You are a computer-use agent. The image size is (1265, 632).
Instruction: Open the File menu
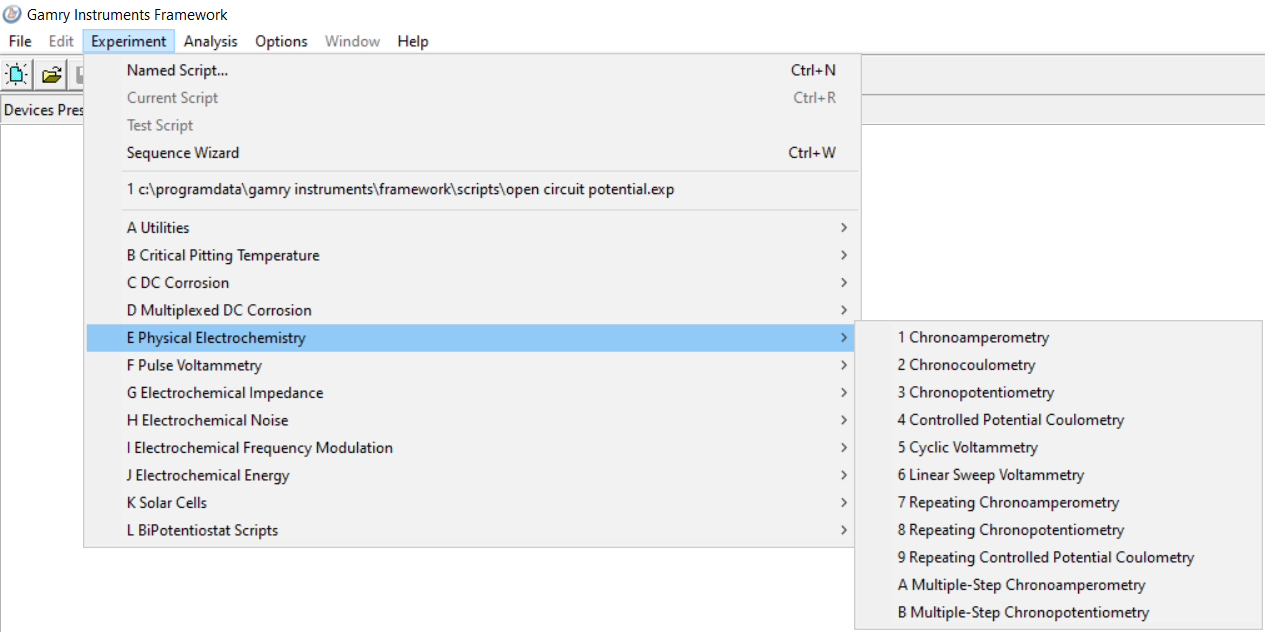(20, 41)
